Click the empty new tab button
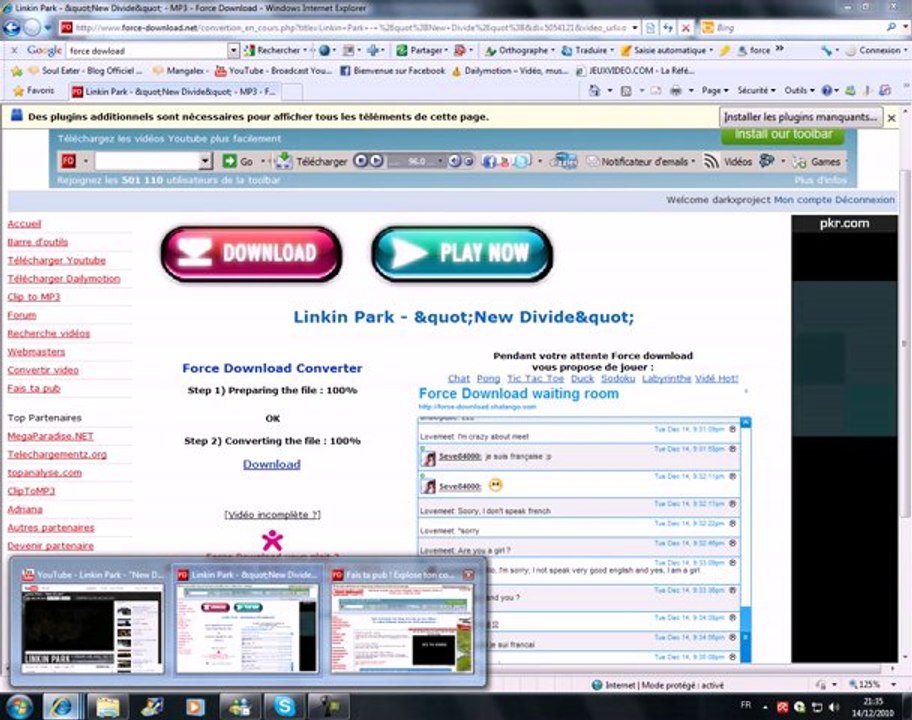This screenshot has width=912, height=720. click(292, 92)
